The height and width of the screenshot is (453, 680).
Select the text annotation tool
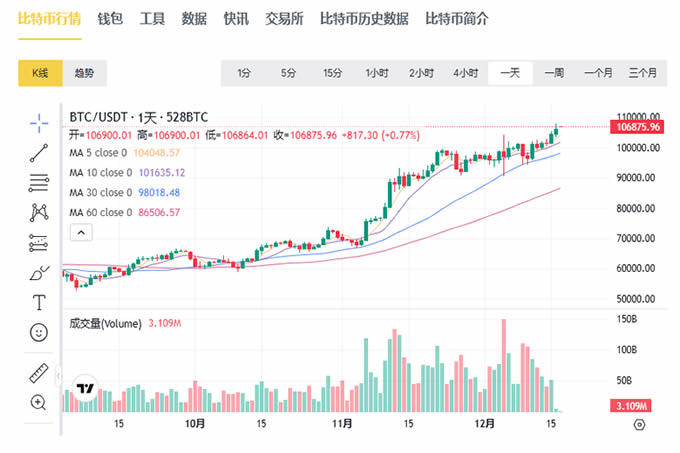39,302
